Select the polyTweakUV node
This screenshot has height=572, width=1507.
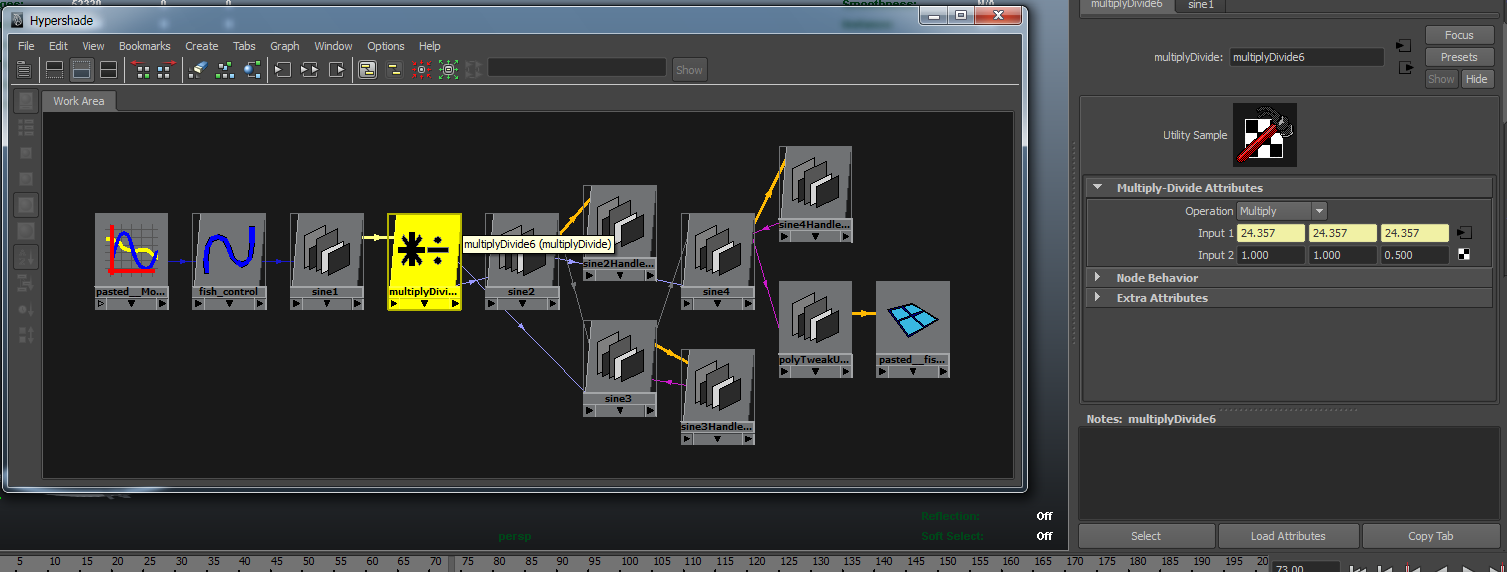coord(815,329)
